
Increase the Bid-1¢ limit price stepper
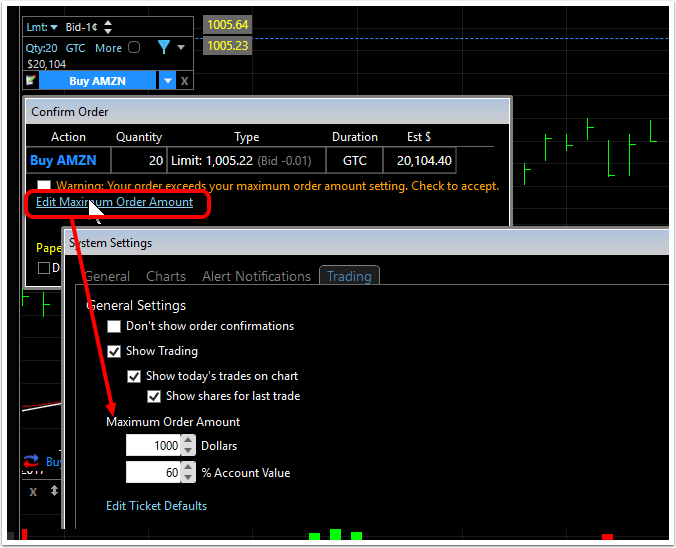108,23
